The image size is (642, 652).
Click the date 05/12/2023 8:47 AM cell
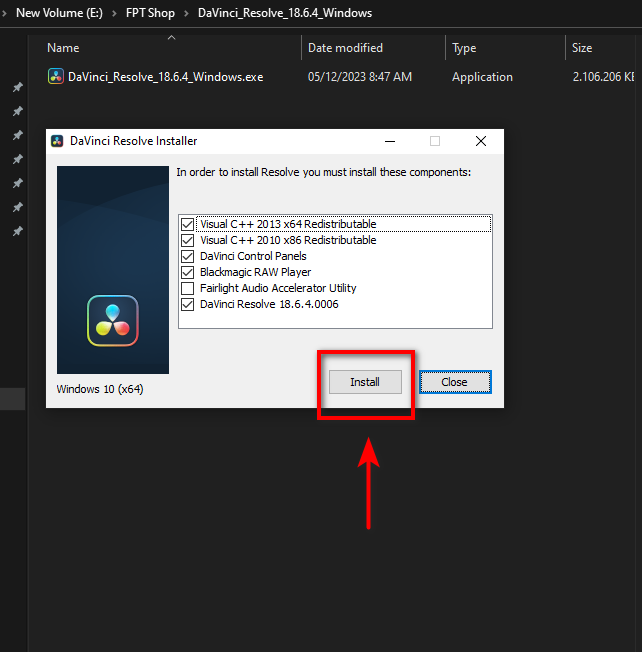coord(360,77)
